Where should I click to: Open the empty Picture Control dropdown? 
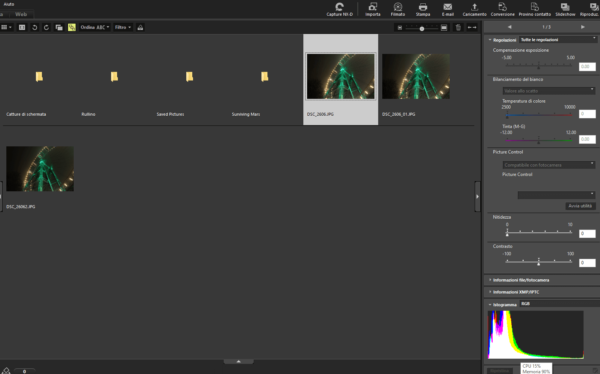[556, 195]
